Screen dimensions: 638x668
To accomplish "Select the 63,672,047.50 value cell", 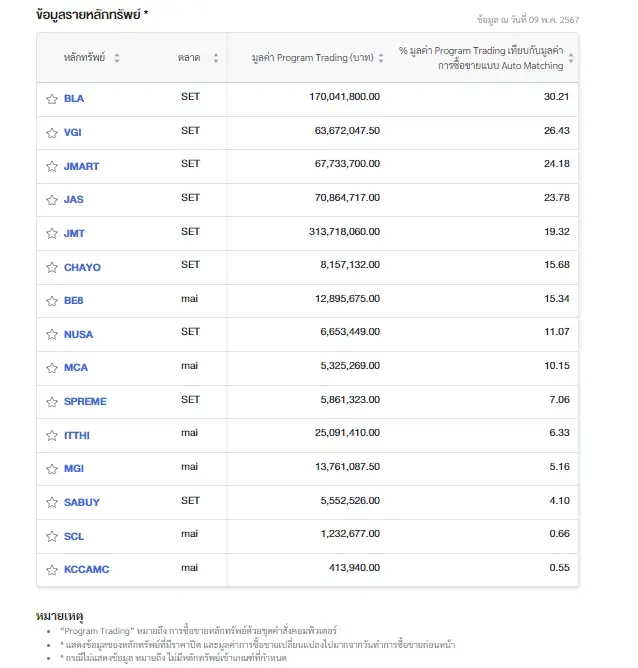I will [x=347, y=131].
